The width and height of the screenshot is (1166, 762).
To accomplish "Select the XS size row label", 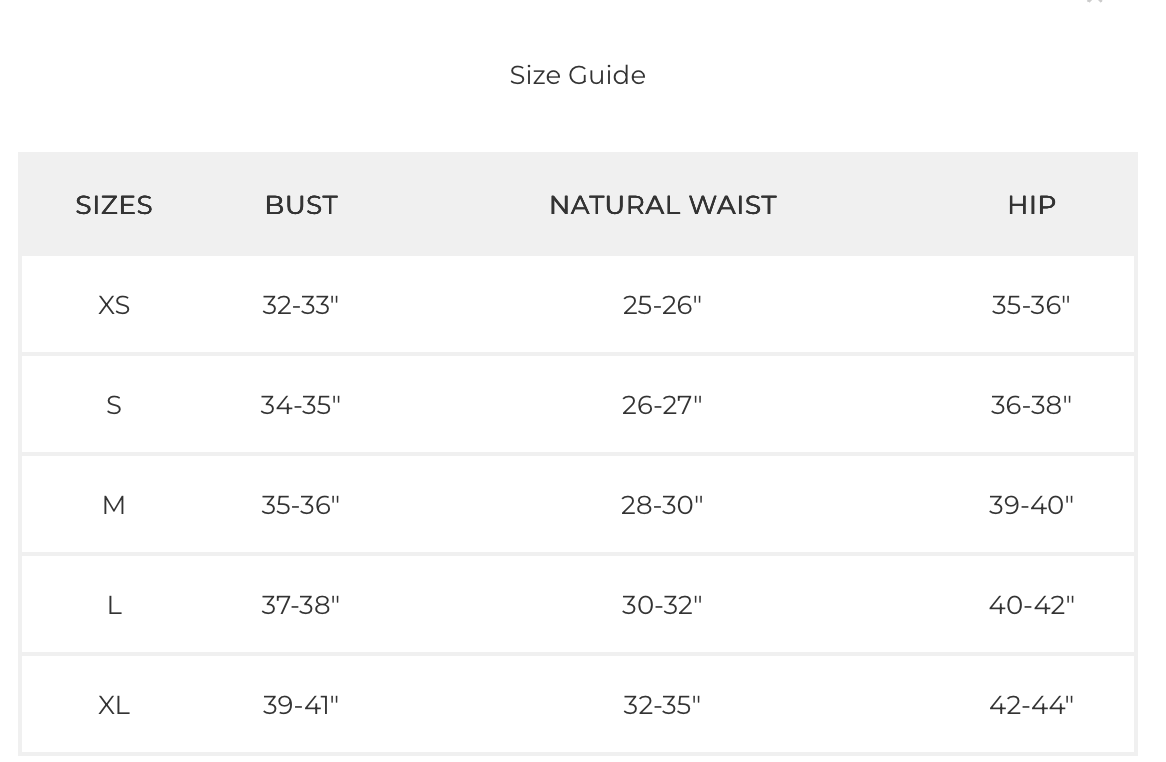I will [114, 305].
